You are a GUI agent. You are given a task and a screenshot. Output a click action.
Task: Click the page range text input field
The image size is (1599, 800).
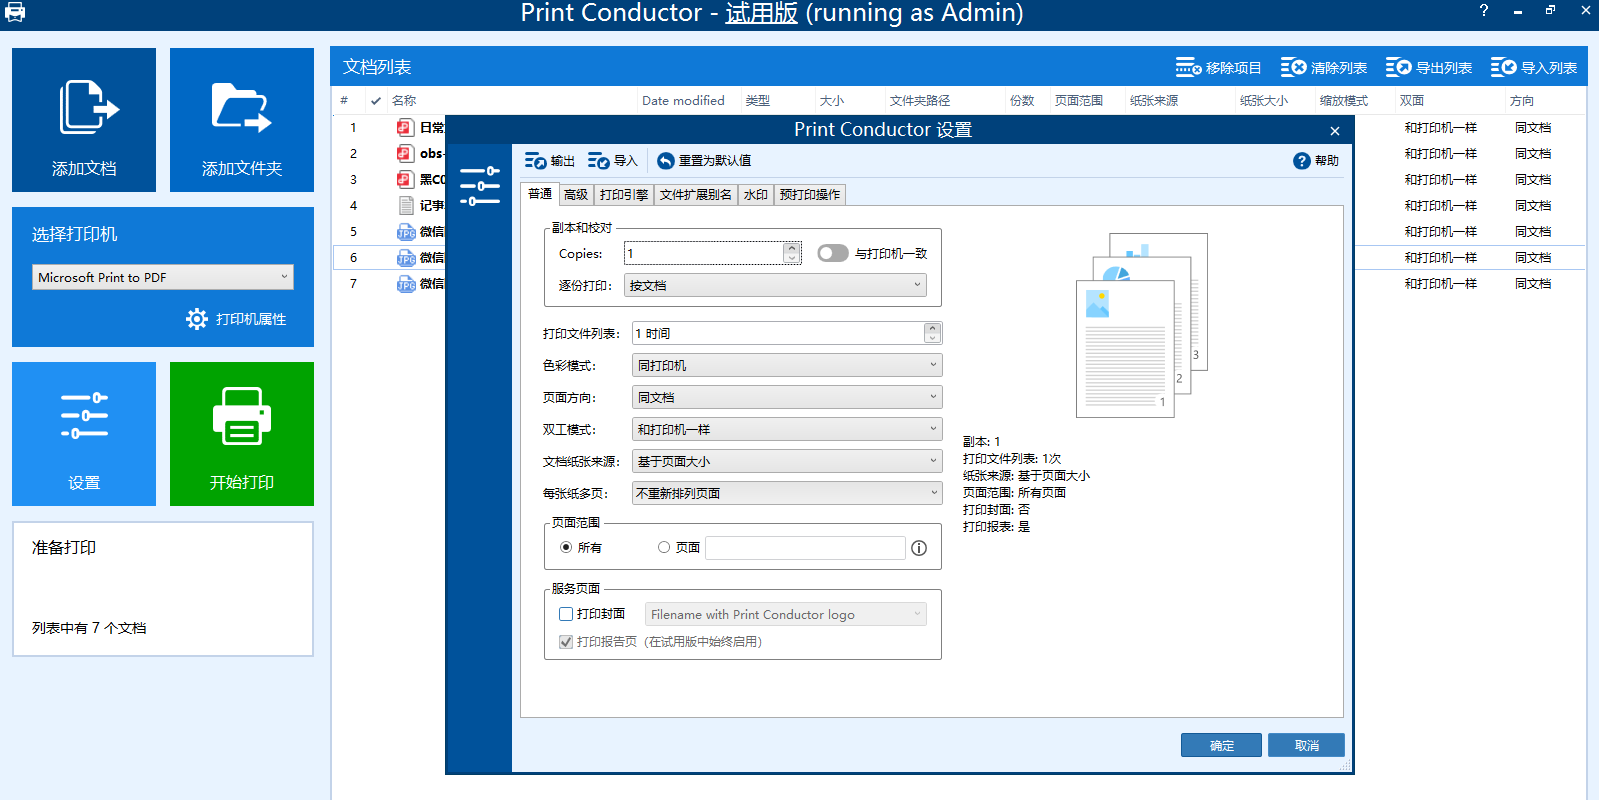805,548
